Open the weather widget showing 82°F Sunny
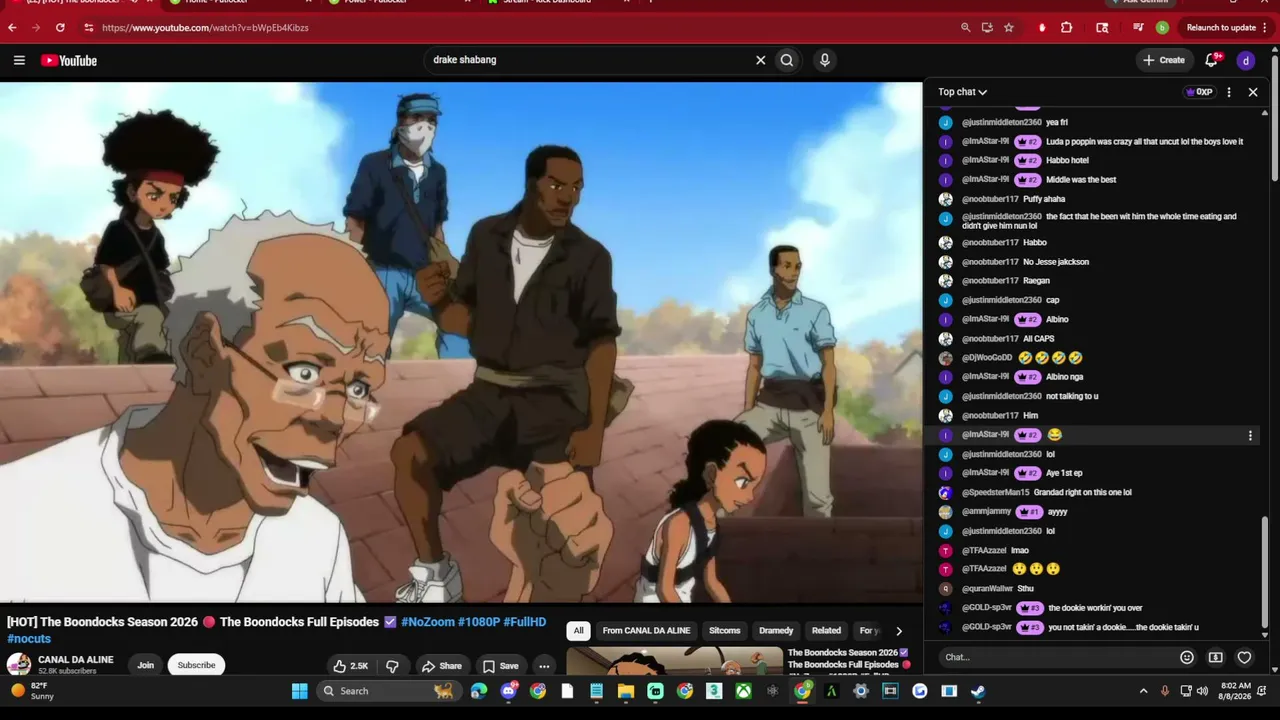The height and width of the screenshot is (720, 1280). pos(33,691)
